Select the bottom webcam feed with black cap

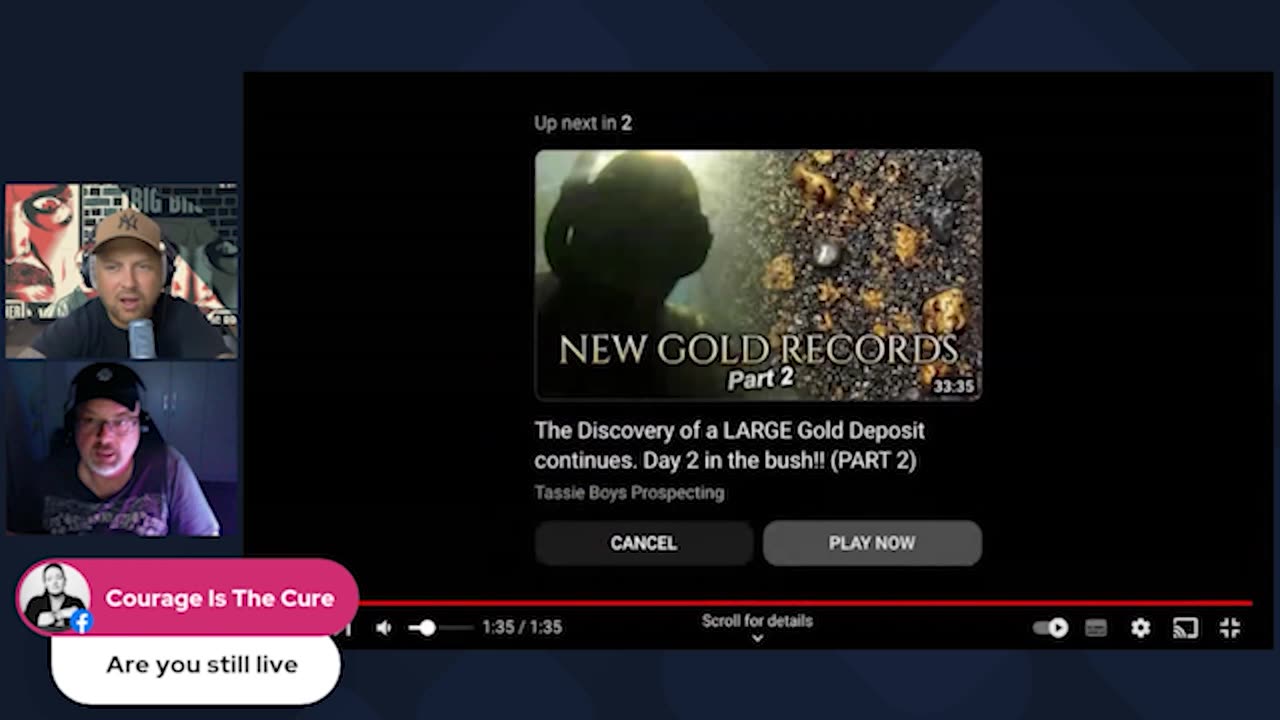click(121, 448)
